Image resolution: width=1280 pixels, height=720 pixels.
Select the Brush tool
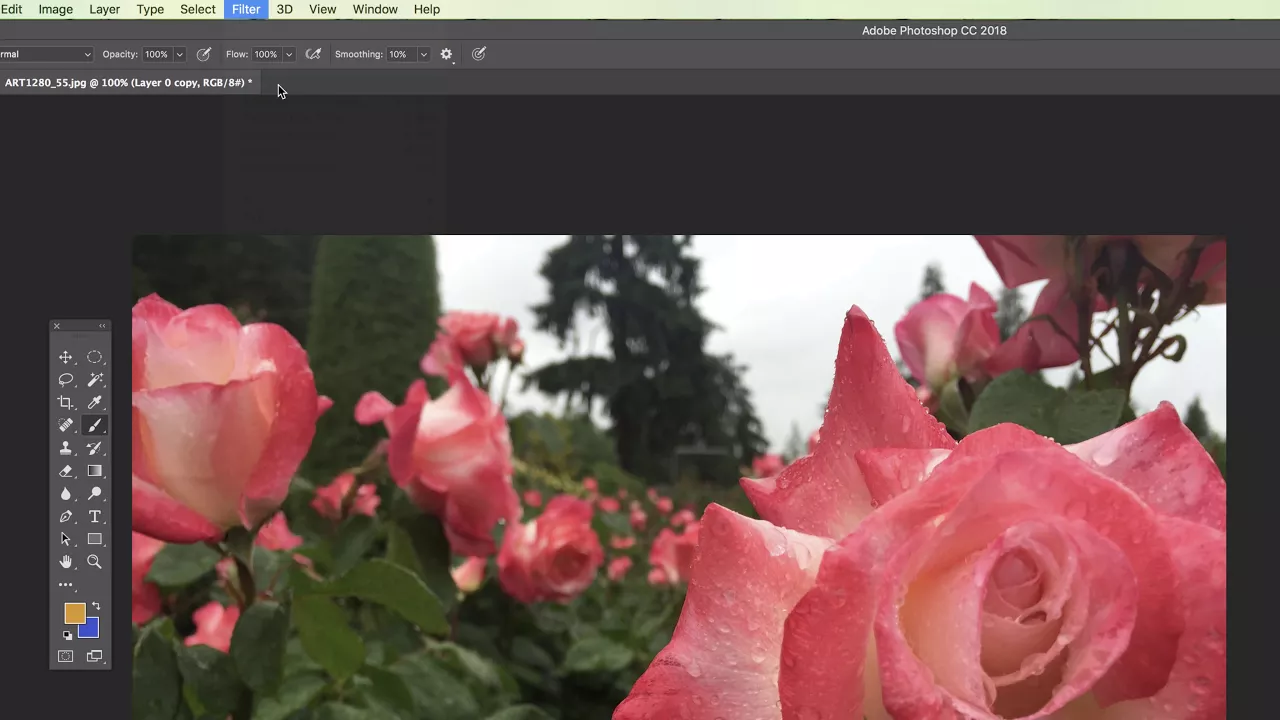(94, 426)
